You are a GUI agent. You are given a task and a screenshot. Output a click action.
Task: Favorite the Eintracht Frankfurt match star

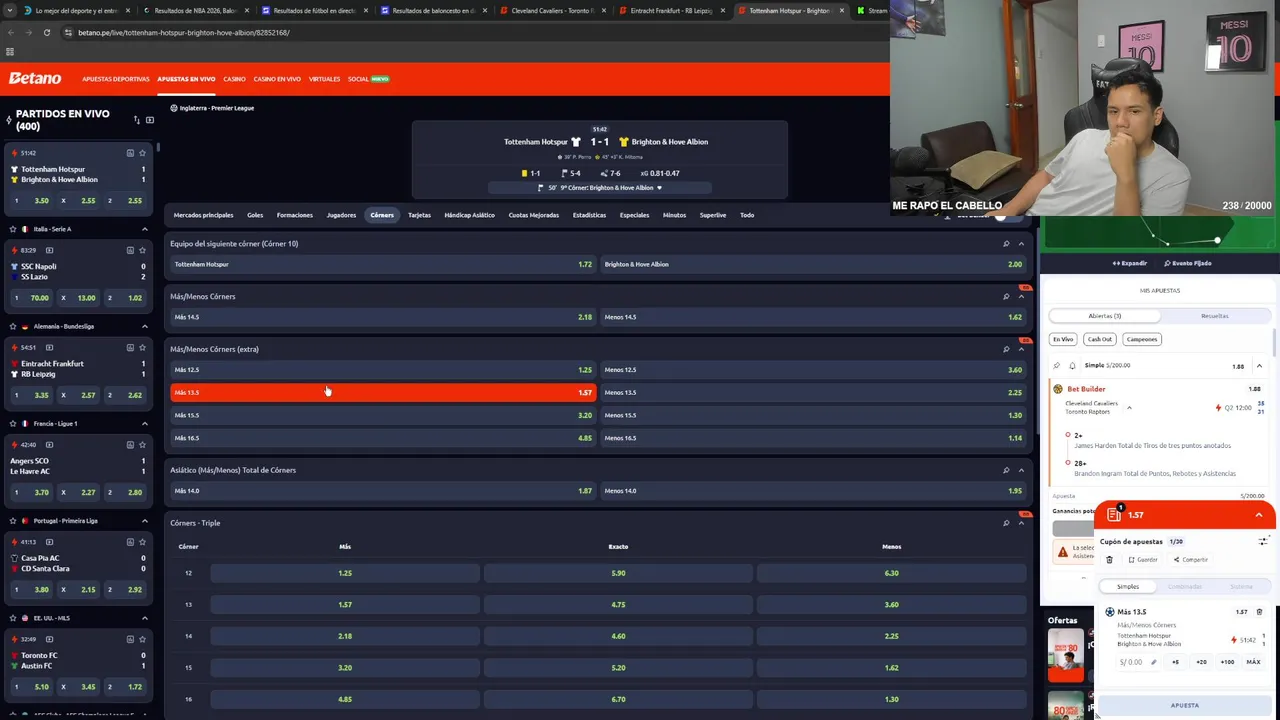coord(142,347)
